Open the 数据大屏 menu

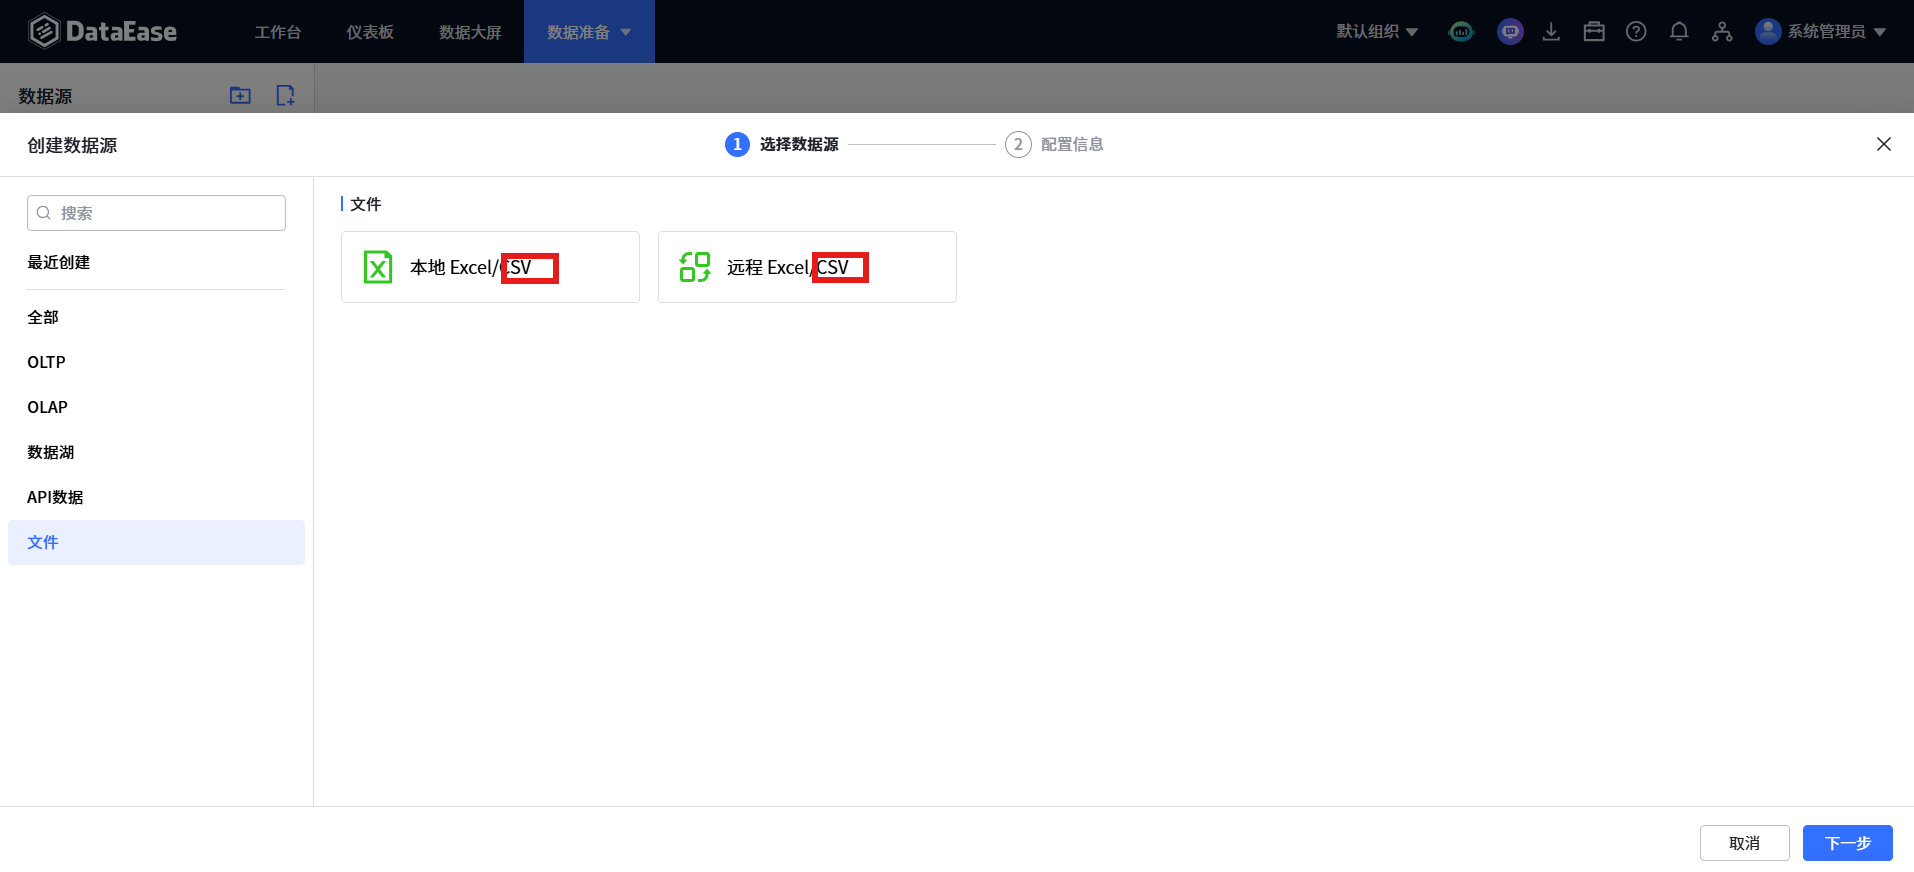click(470, 32)
